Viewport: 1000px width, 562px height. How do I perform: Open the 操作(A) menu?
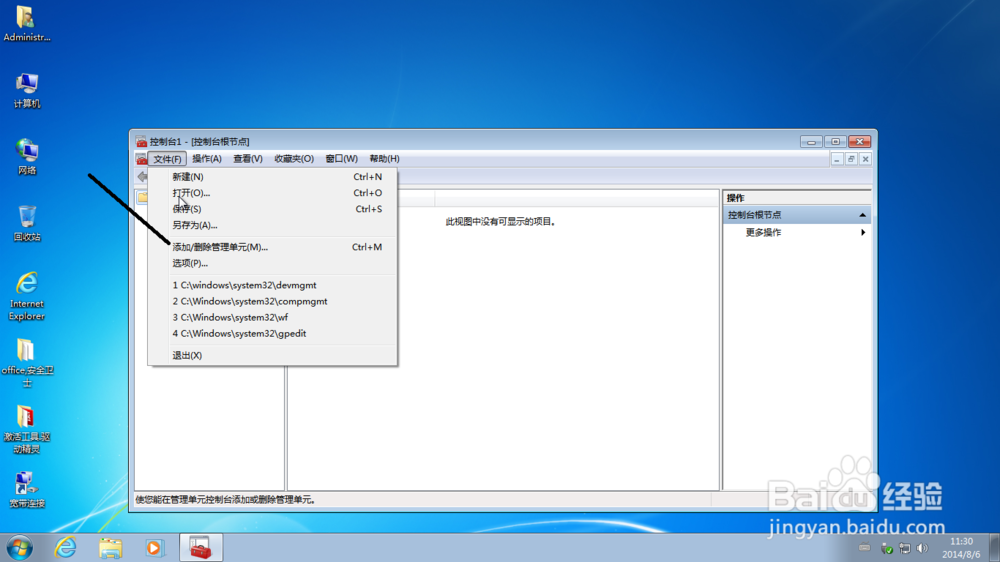[x=207, y=159]
